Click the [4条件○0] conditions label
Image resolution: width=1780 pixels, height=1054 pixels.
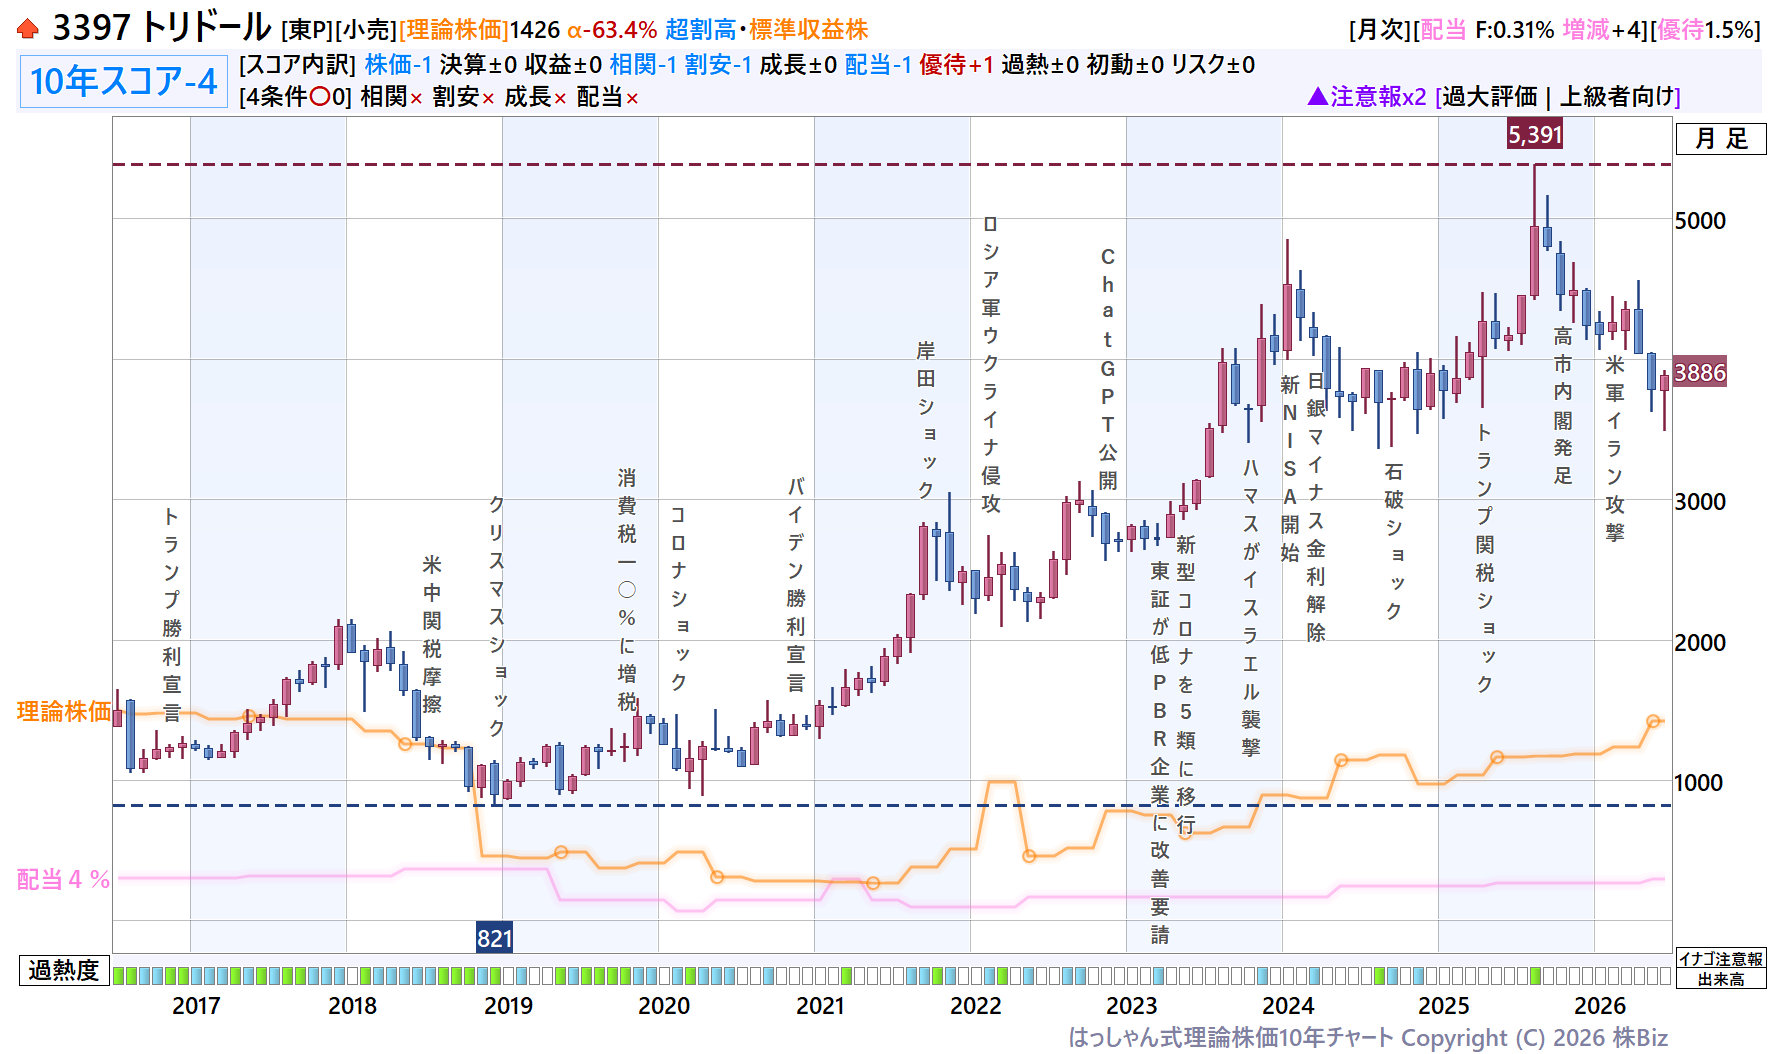(x=296, y=97)
